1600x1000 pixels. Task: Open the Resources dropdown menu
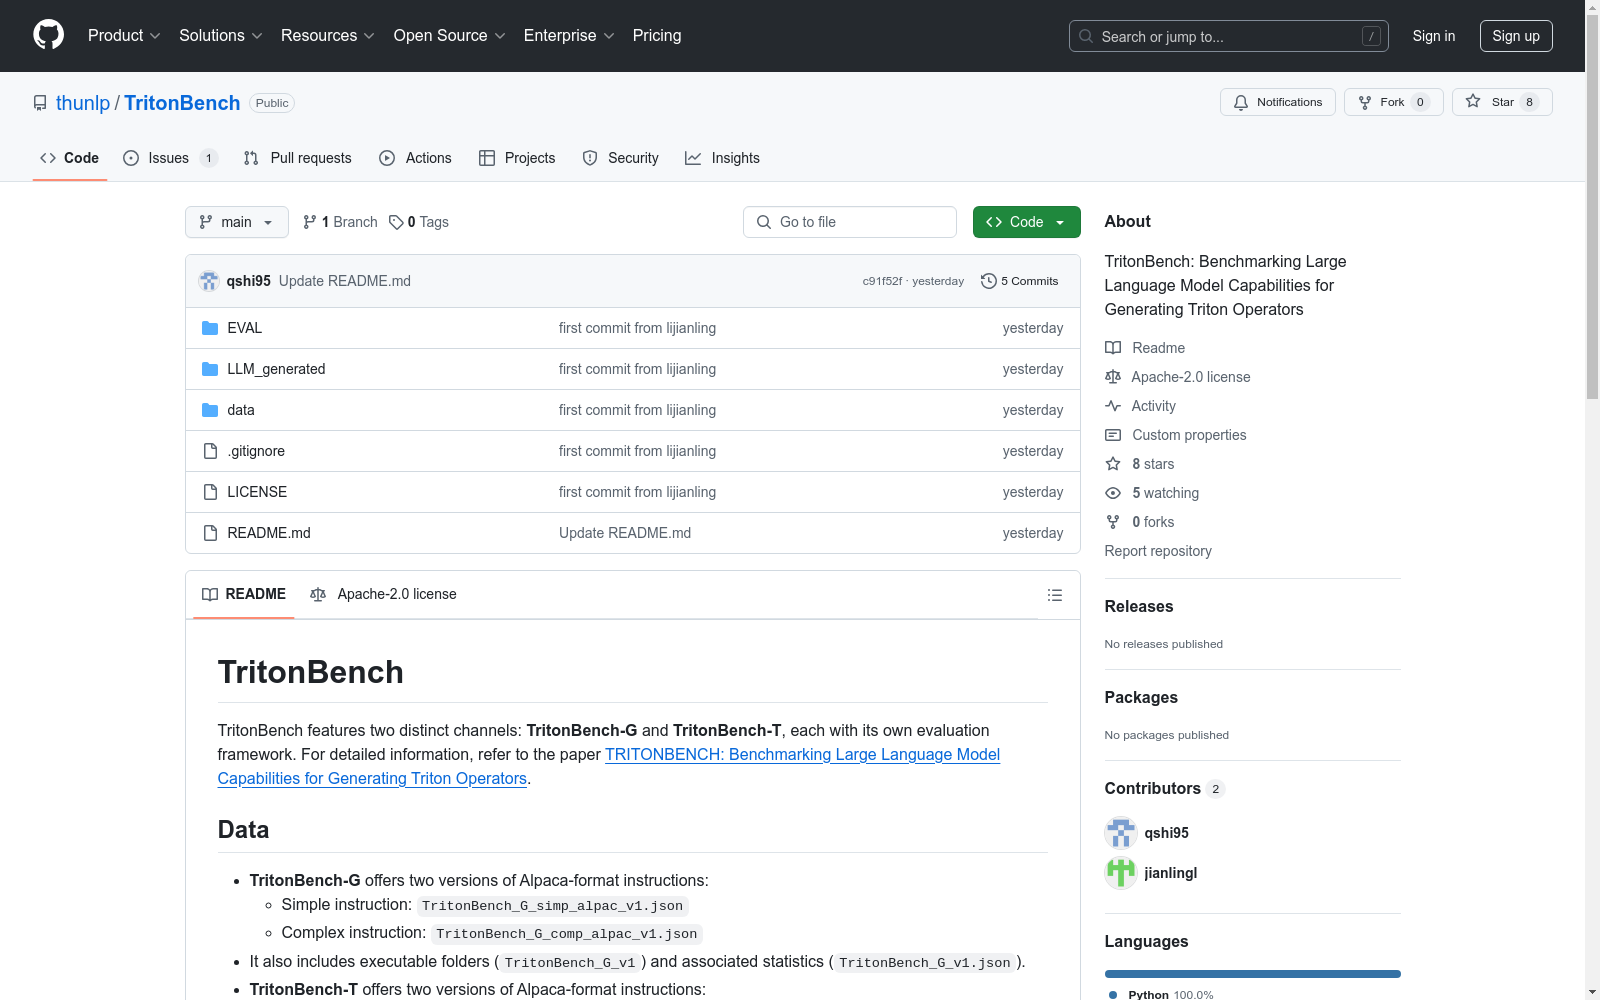pos(328,36)
